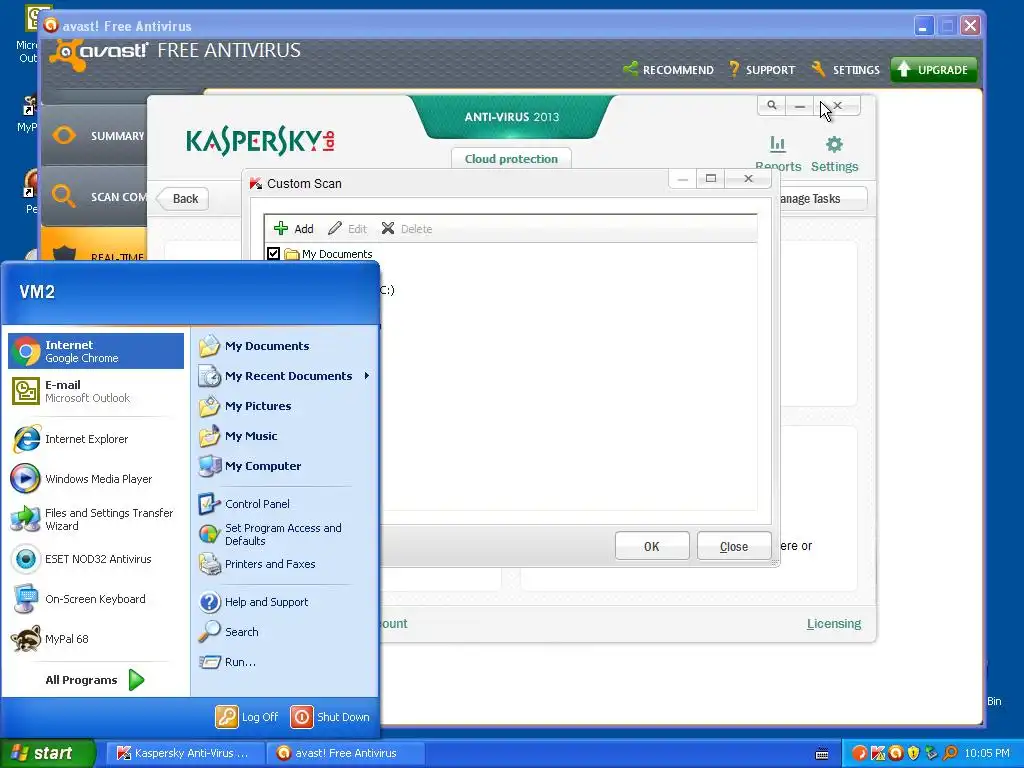Click Edit in the Custom Scan toolbar
1024x768 pixels.
pyautogui.click(x=347, y=229)
